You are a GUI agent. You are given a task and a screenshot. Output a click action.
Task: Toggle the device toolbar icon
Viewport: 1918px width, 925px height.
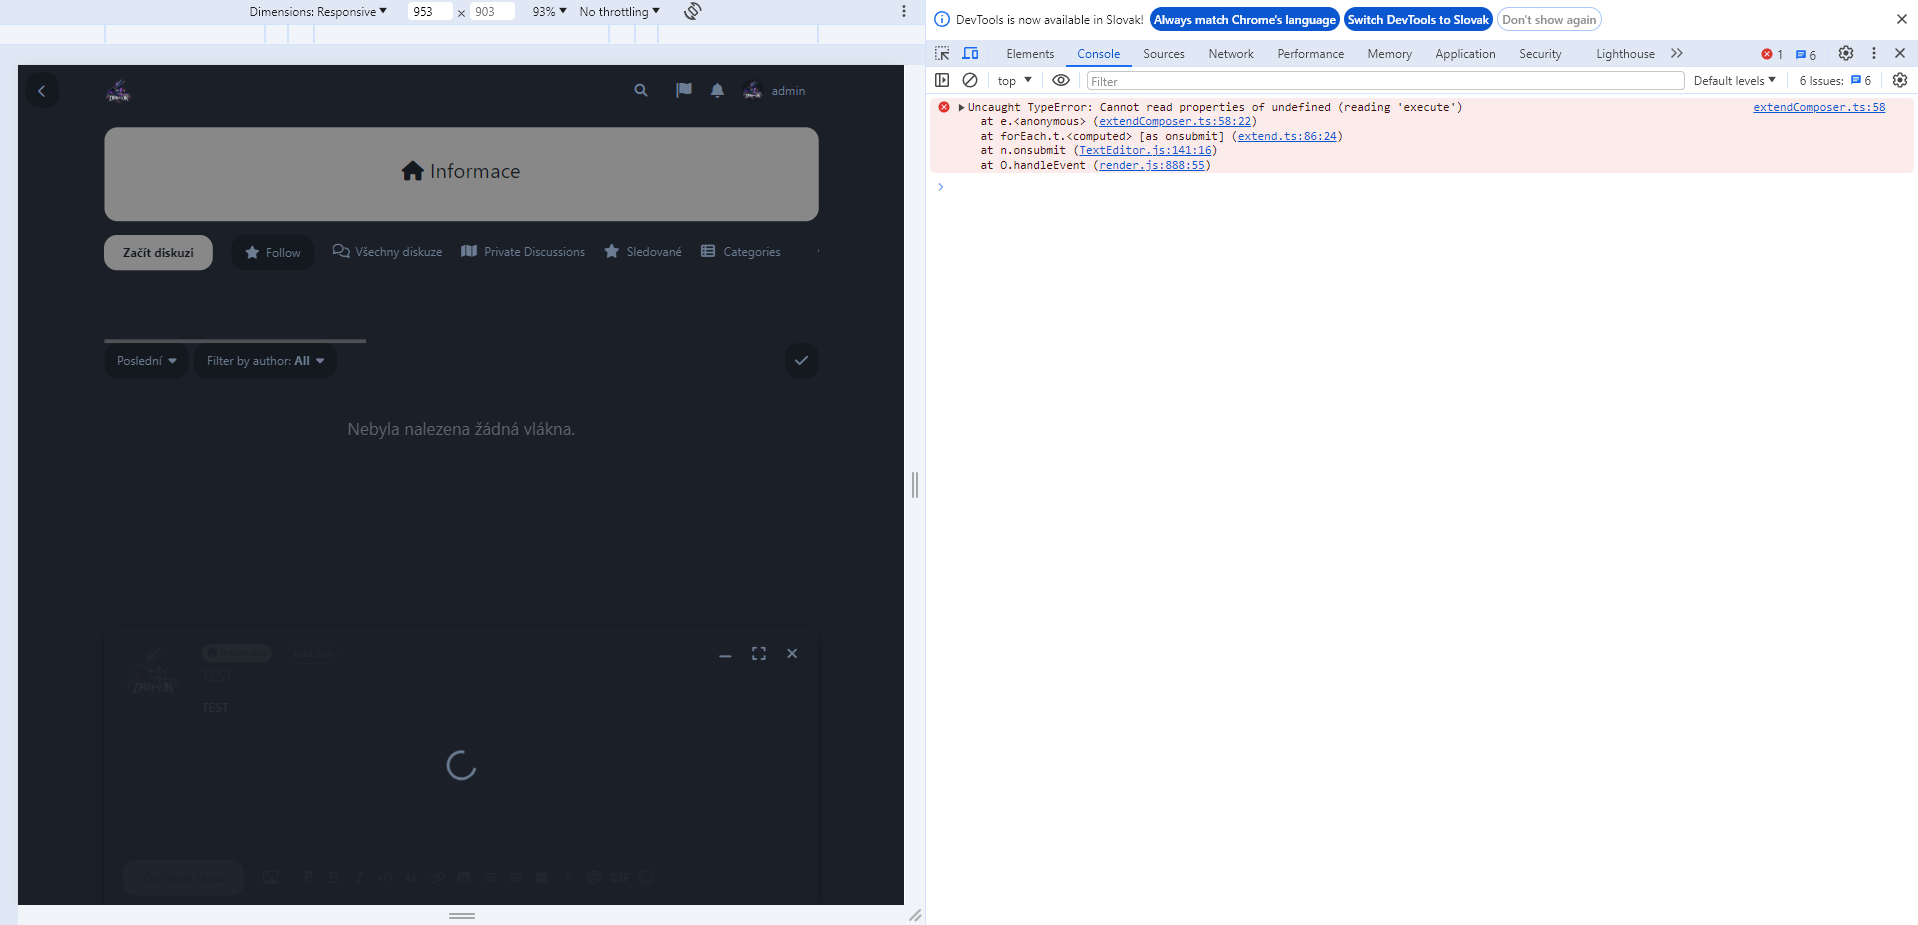[x=970, y=53]
